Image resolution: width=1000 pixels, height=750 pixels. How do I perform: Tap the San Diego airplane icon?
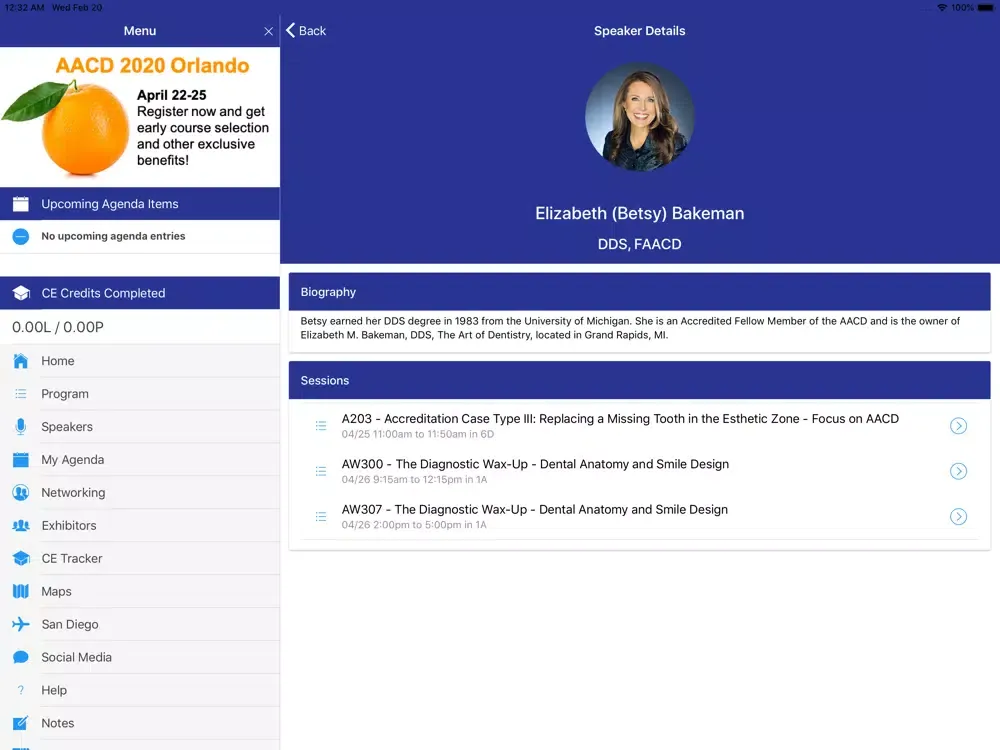point(20,625)
